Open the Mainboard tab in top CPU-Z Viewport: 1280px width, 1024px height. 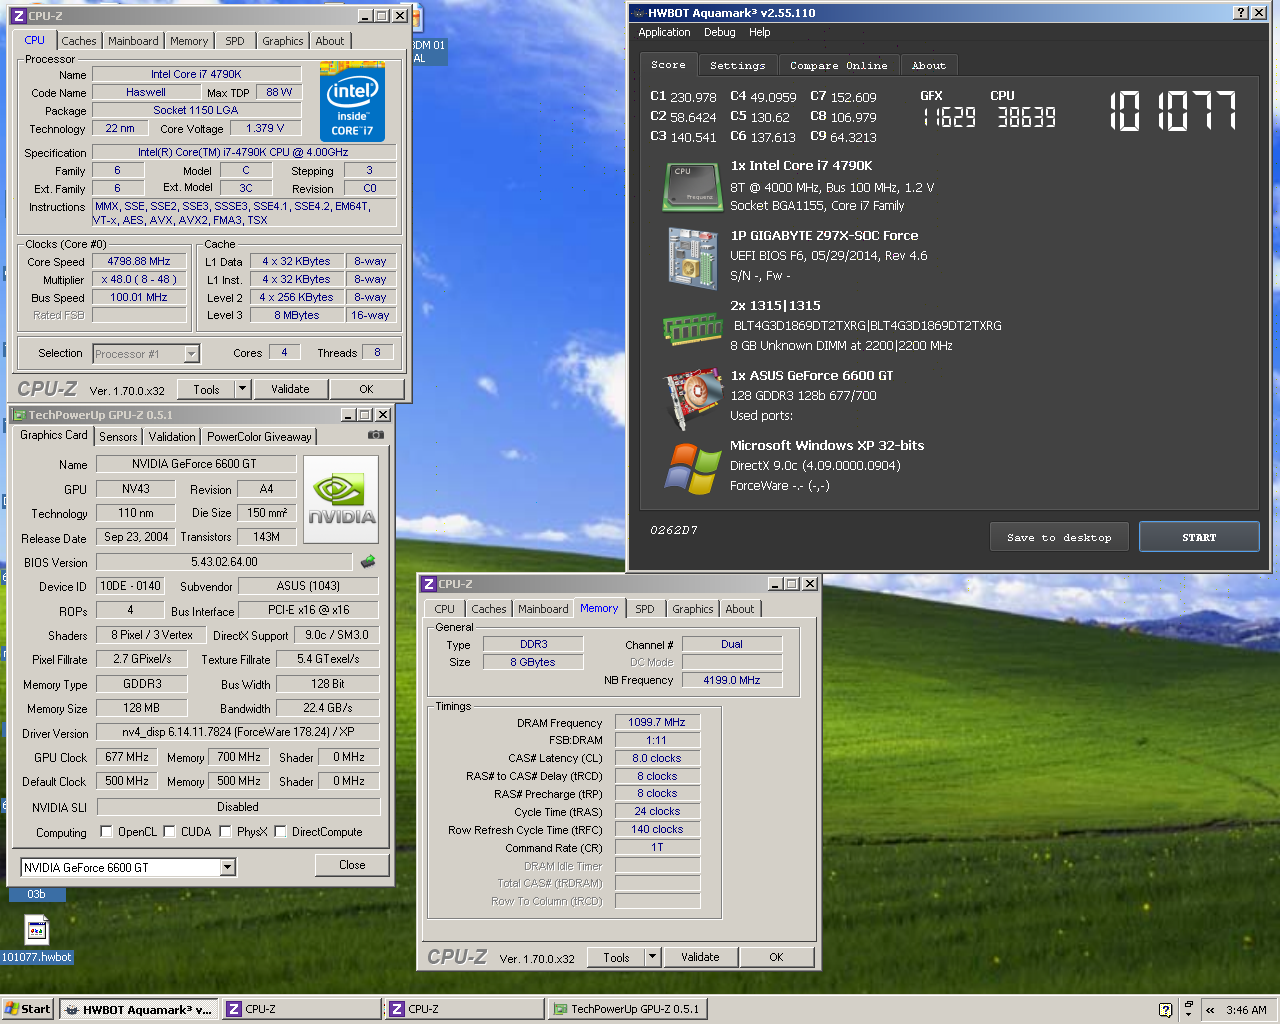click(x=133, y=41)
